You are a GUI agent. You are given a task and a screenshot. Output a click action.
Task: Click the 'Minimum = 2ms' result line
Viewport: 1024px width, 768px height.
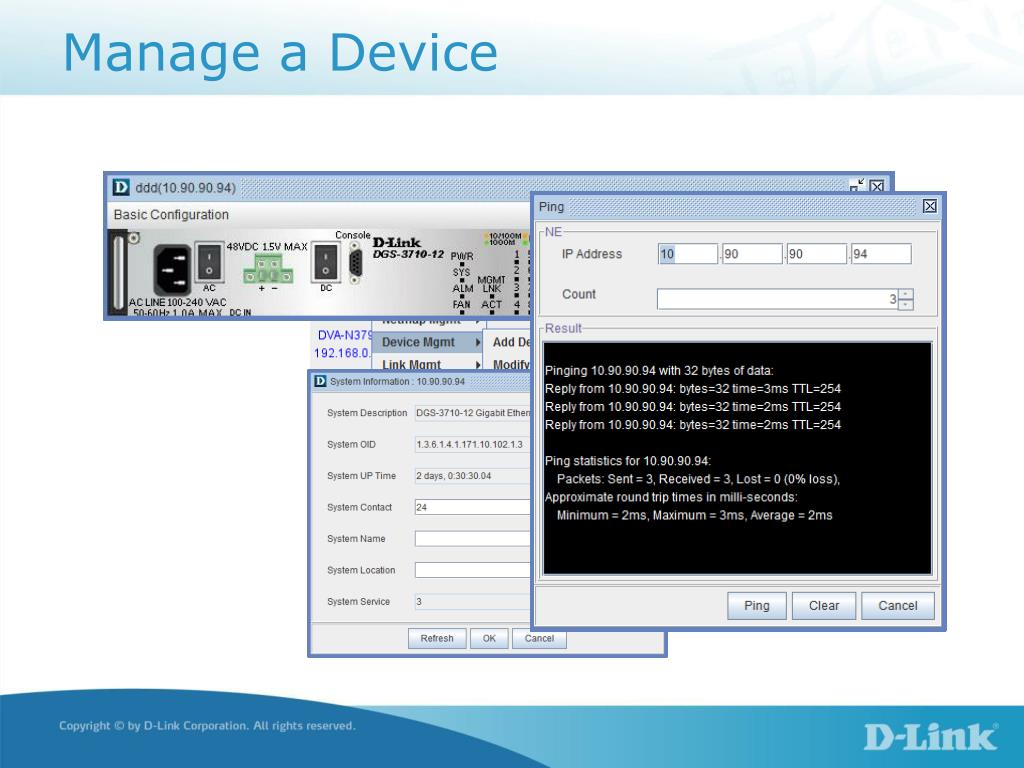point(694,515)
